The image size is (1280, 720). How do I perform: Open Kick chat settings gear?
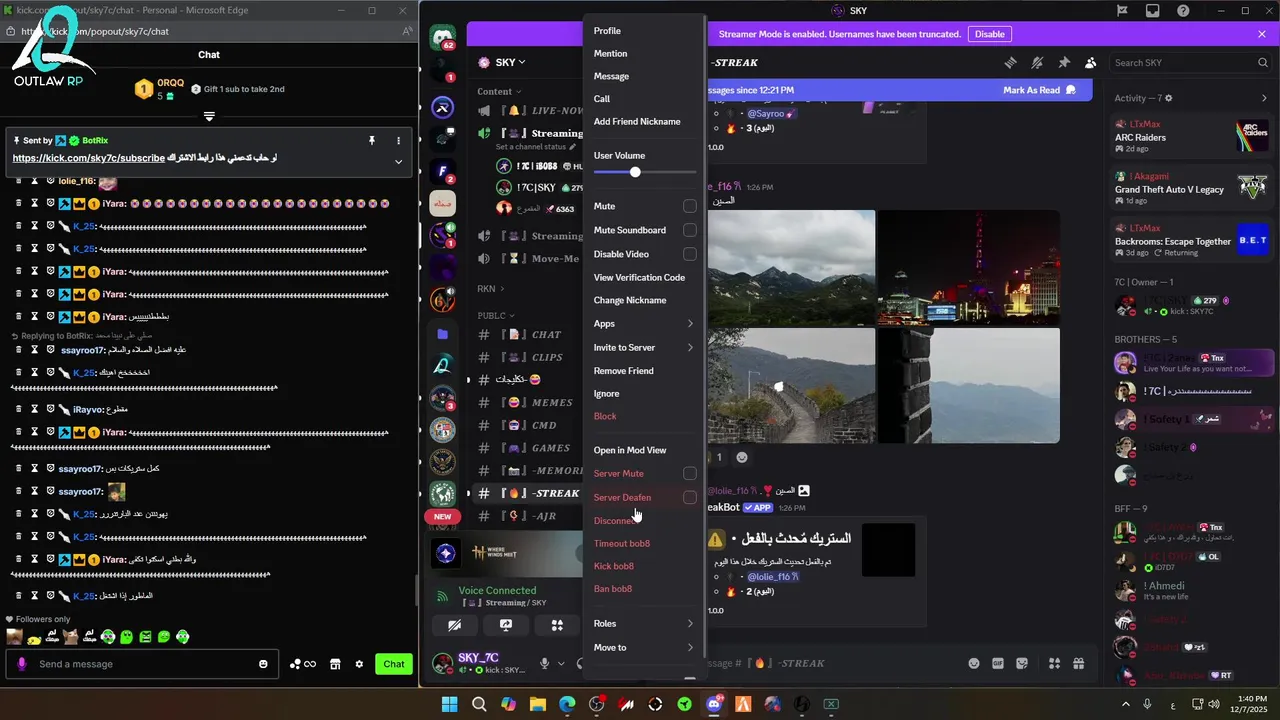tap(359, 664)
